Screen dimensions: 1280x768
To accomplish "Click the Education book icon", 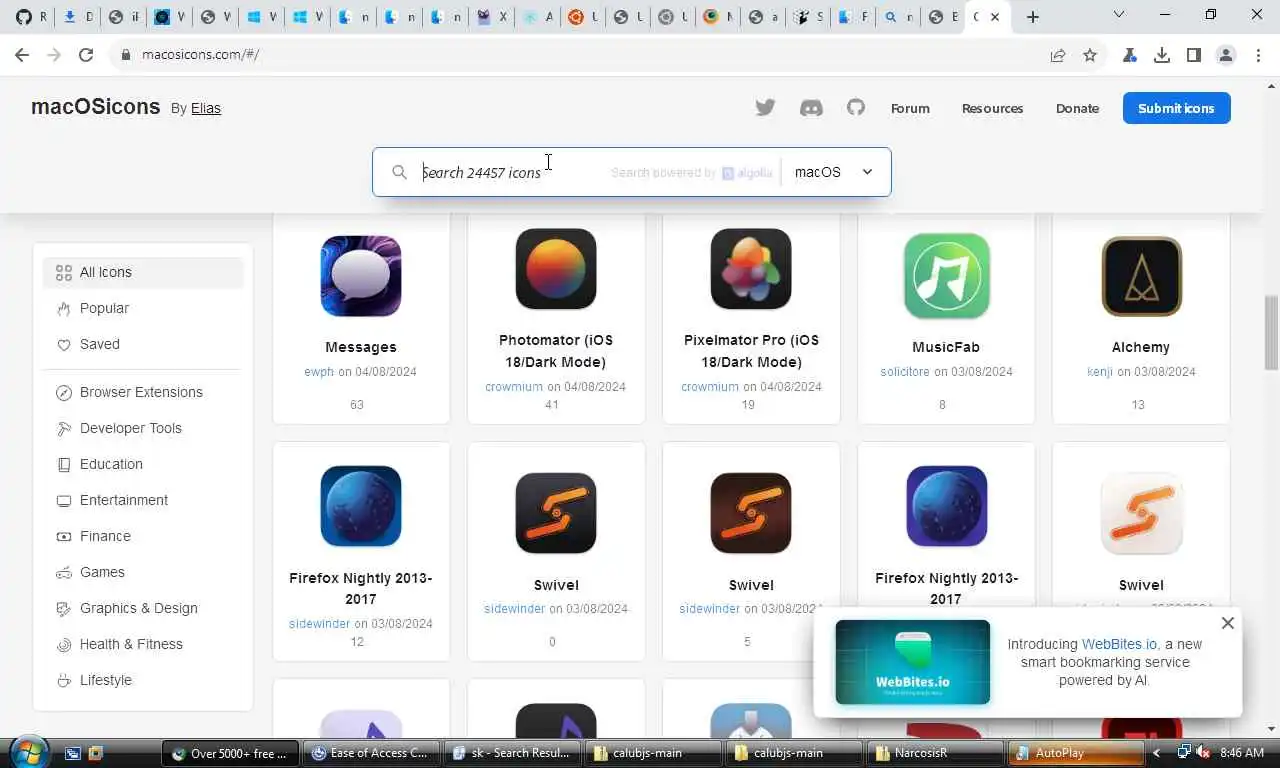I will pos(64,464).
